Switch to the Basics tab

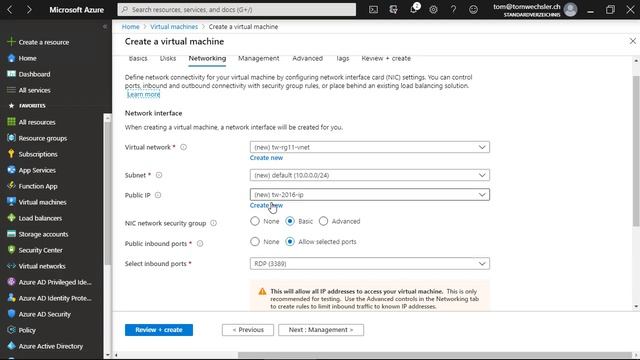click(138, 58)
